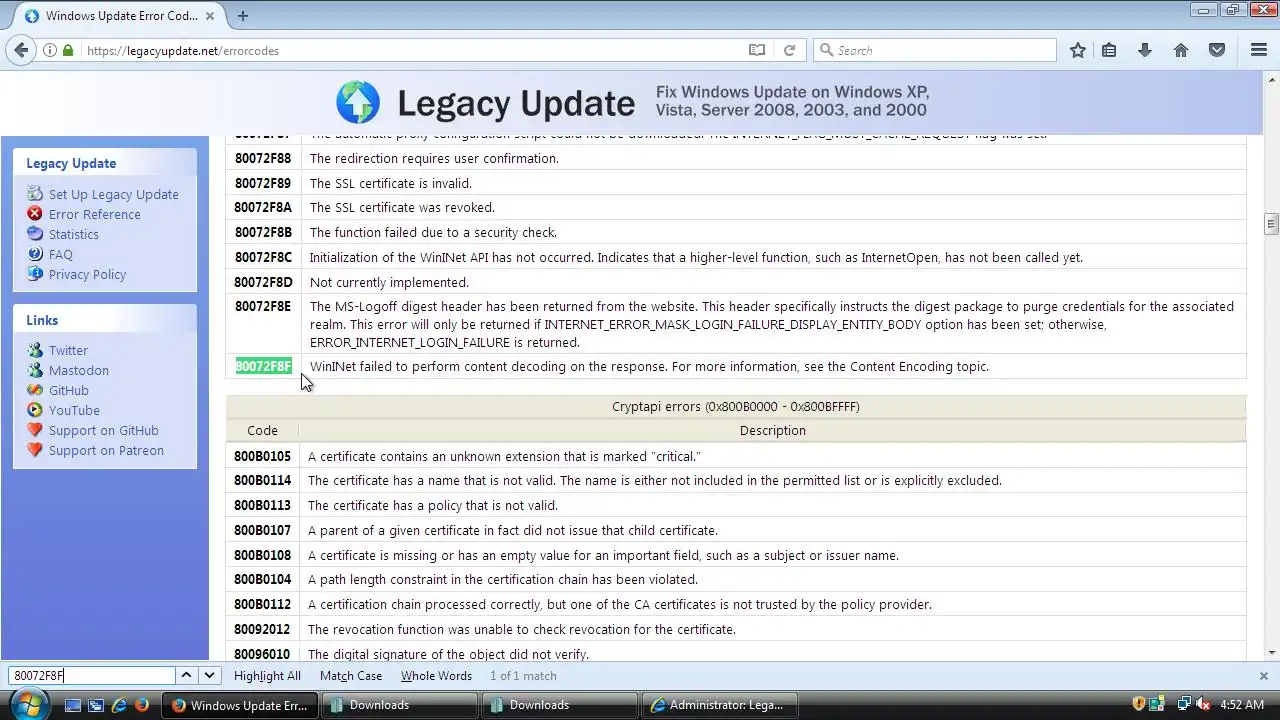Screen dimensions: 1280x720
Task: Show bookmarks list icon
Action: pyautogui.click(x=1109, y=50)
